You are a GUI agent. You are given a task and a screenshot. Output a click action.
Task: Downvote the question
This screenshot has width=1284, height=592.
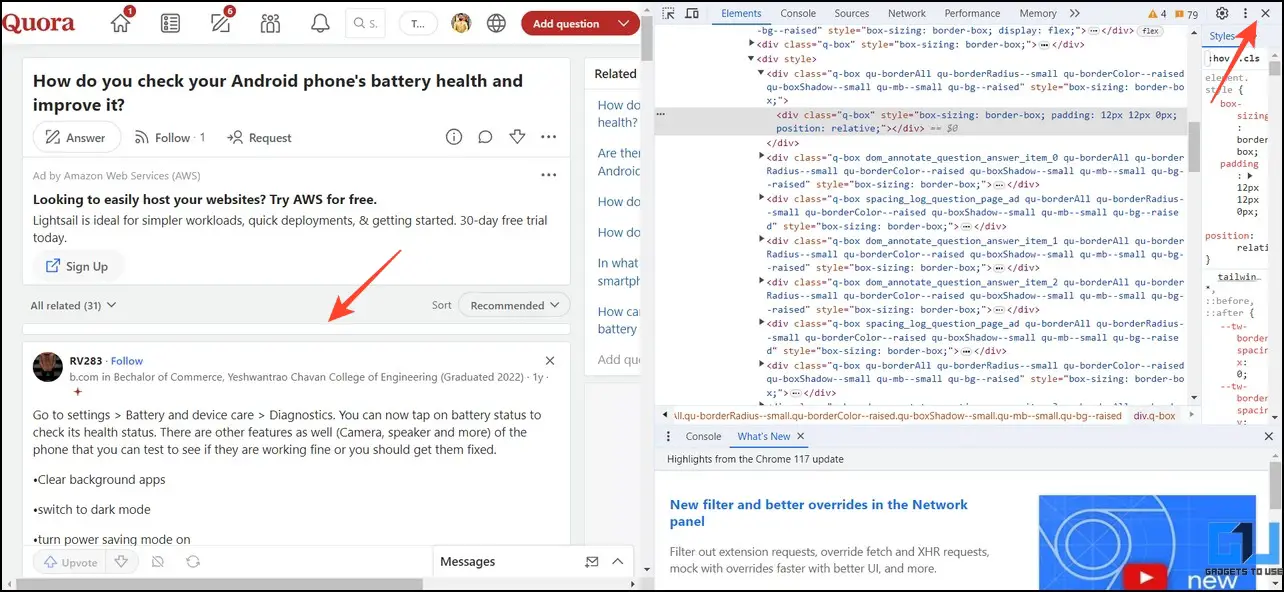coord(517,137)
